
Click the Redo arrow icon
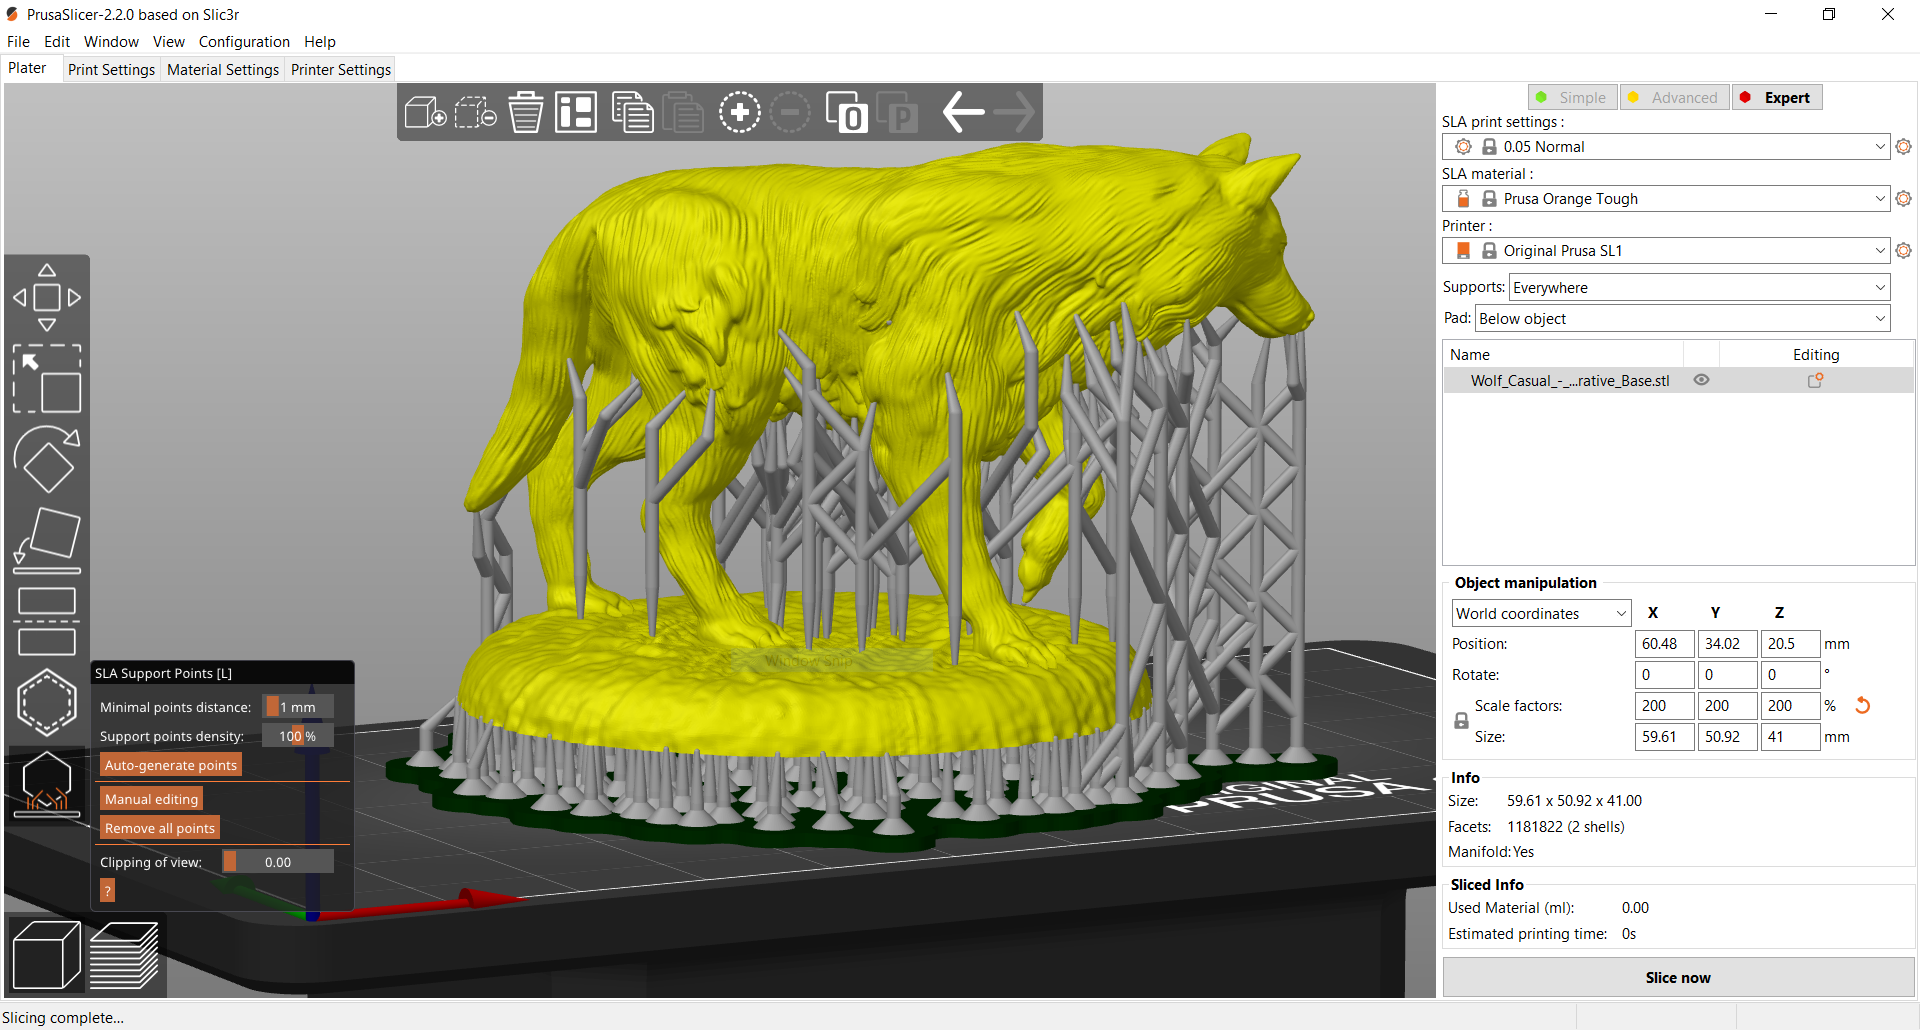pyautogui.click(x=1014, y=112)
